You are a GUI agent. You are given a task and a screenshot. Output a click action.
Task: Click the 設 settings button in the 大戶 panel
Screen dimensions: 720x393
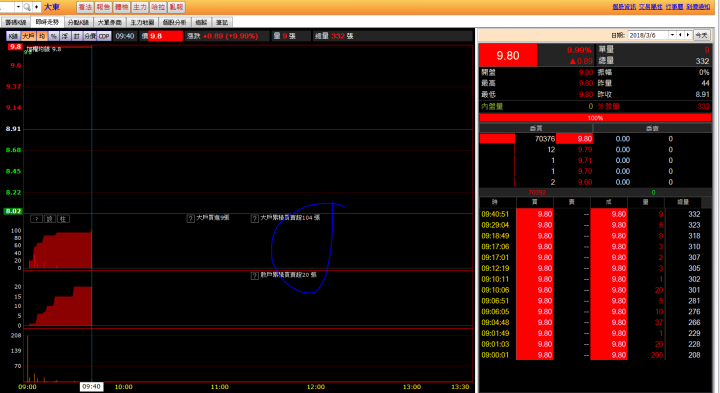coord(50,219)
